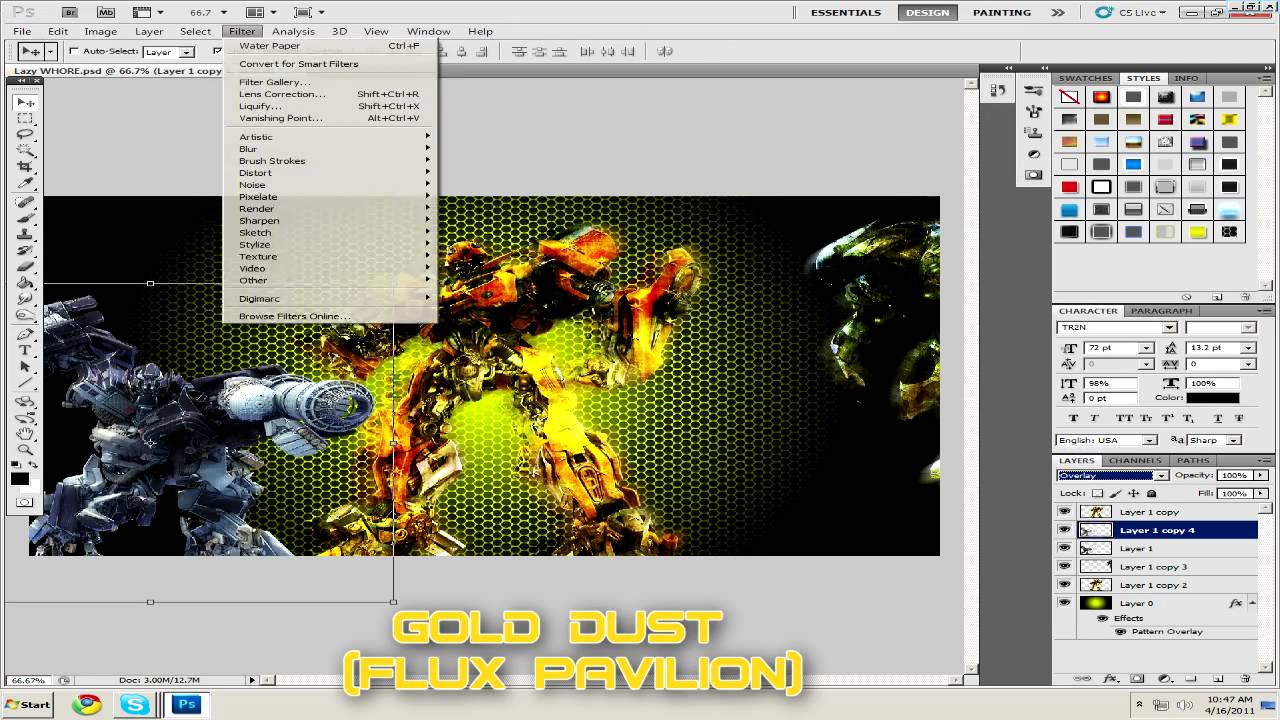
Task: Select the Hand tool
Action: tap(26, 434)
